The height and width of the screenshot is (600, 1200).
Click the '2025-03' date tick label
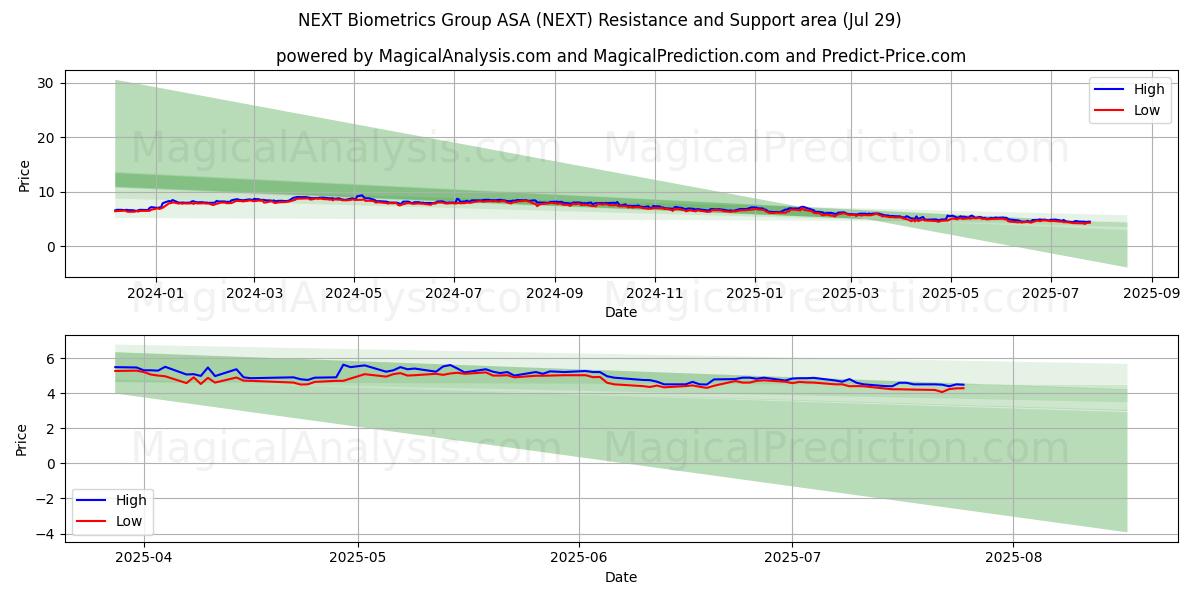click(x=851, y=294)
